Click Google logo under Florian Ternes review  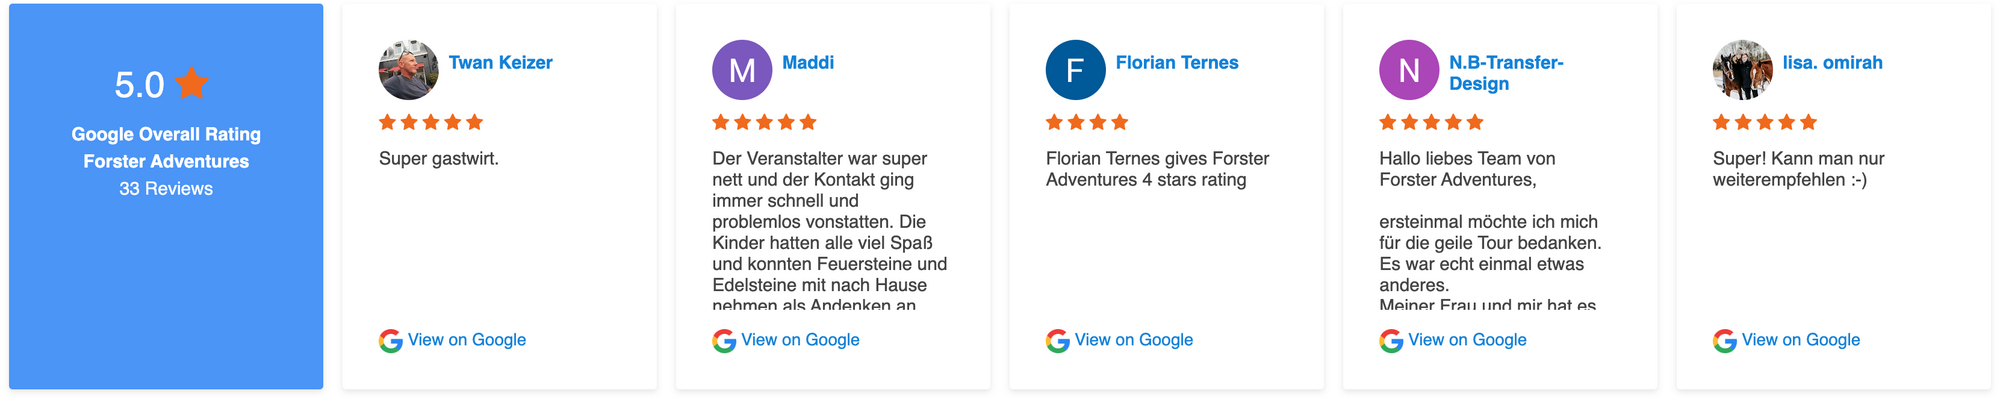(x=1058, y=341)
